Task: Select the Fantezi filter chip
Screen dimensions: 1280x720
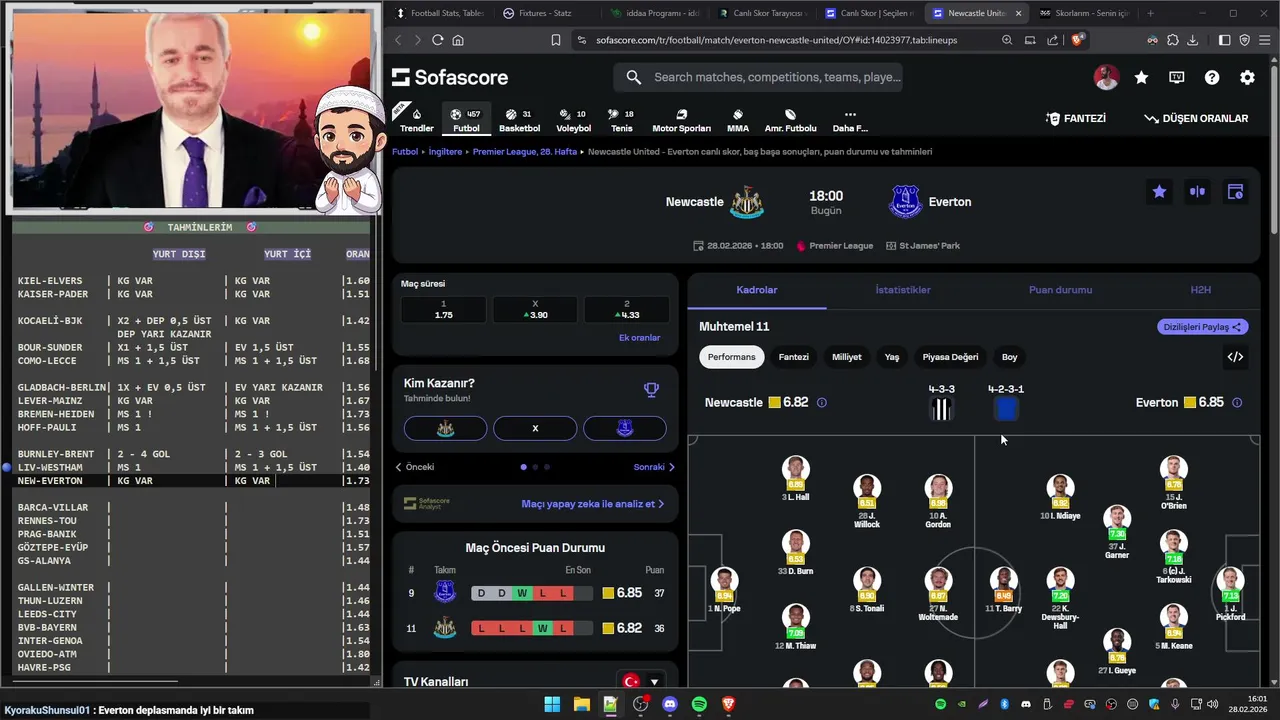Action: 793,357
